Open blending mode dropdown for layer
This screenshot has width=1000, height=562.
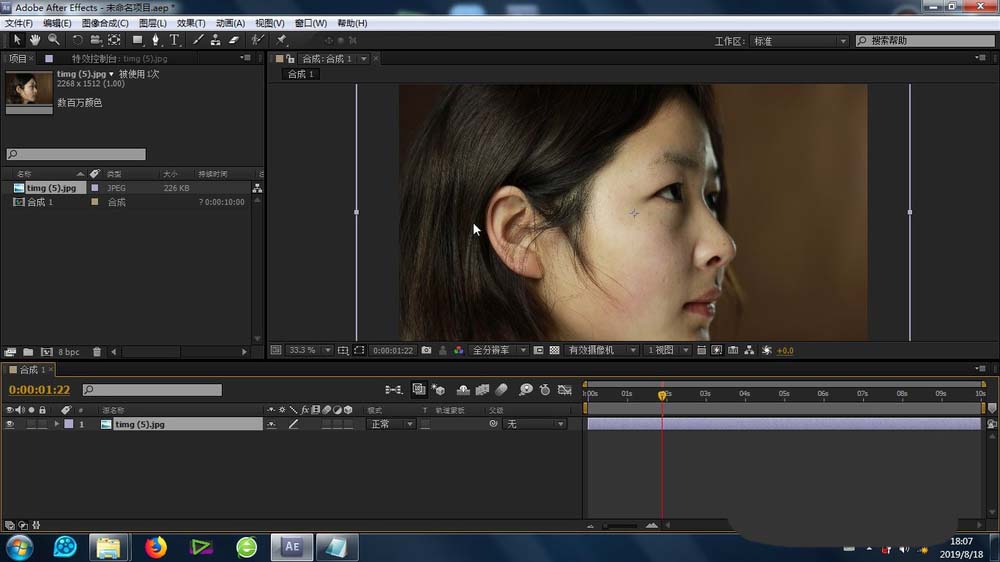391,424
